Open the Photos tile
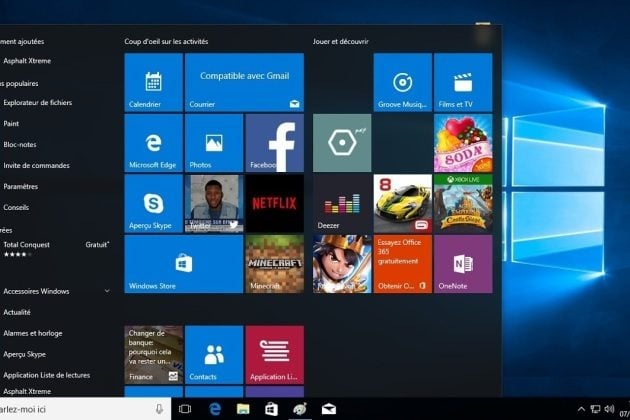 [214, 143]
